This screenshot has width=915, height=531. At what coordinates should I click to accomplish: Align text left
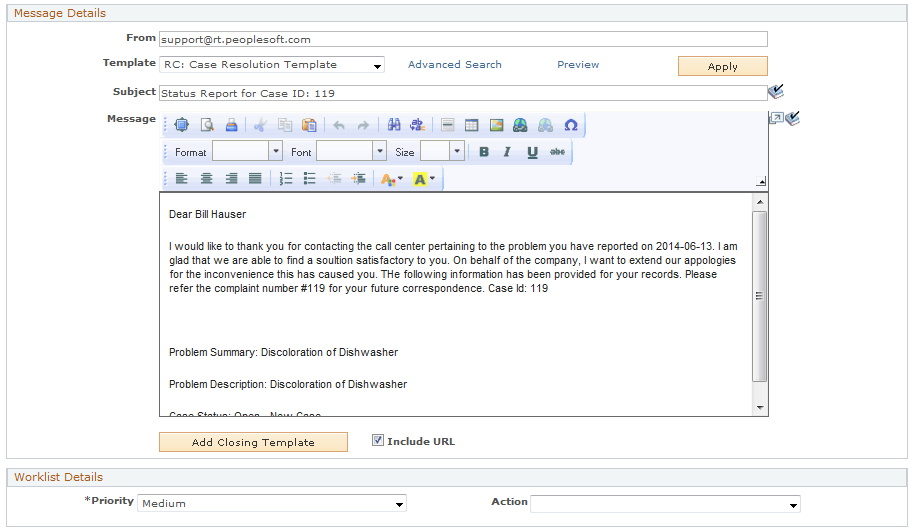coord(181,179)
